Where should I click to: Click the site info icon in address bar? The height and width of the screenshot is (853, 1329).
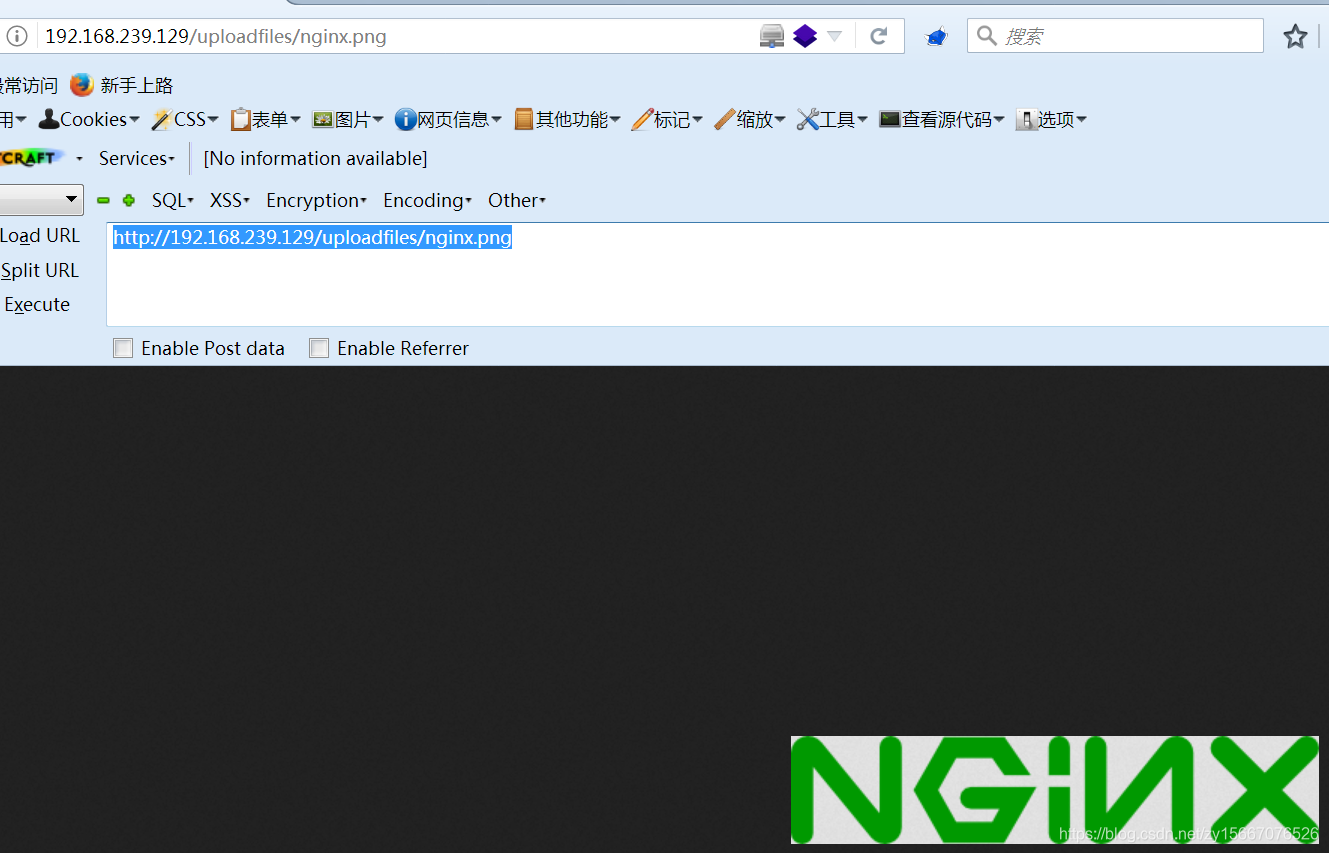click(x=17, y=37)
